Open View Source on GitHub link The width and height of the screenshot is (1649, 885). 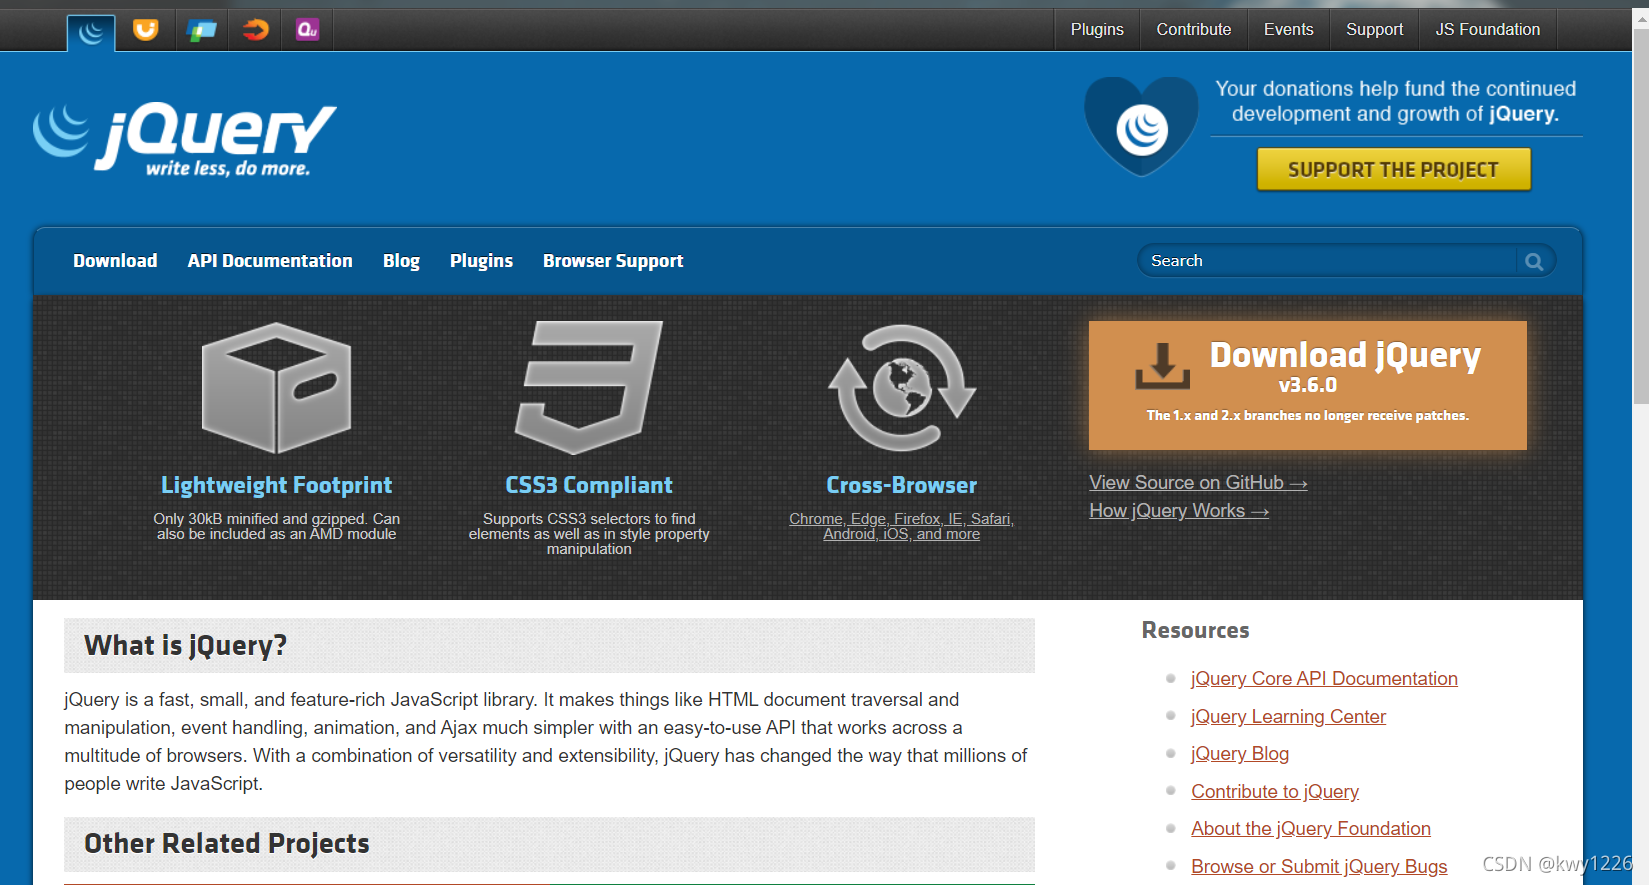pos(1198,483)
